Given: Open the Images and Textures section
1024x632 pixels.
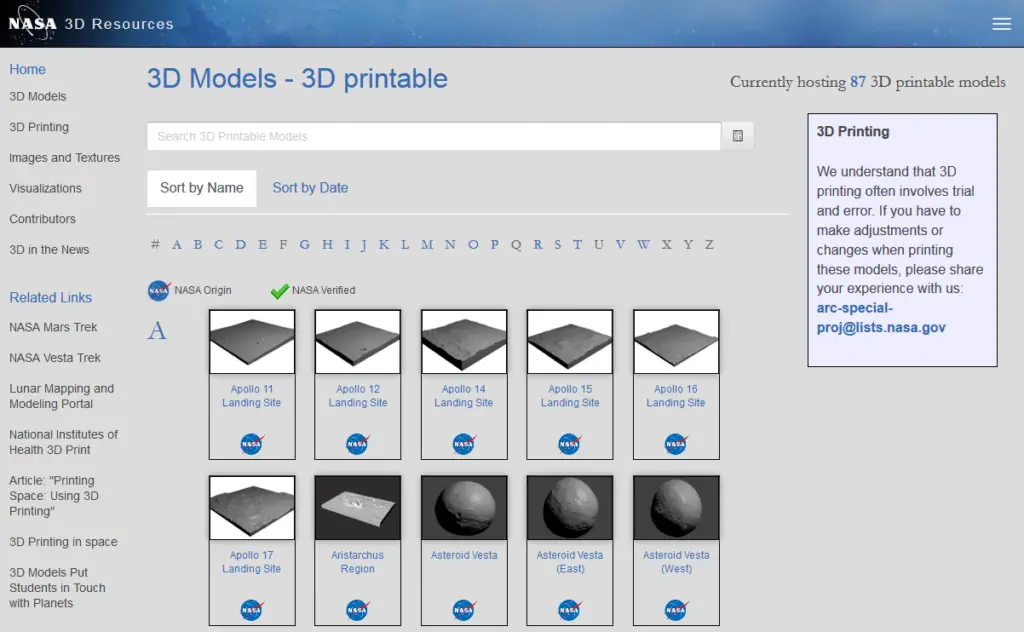Looking at the screenshot, I should coord(64,157).
